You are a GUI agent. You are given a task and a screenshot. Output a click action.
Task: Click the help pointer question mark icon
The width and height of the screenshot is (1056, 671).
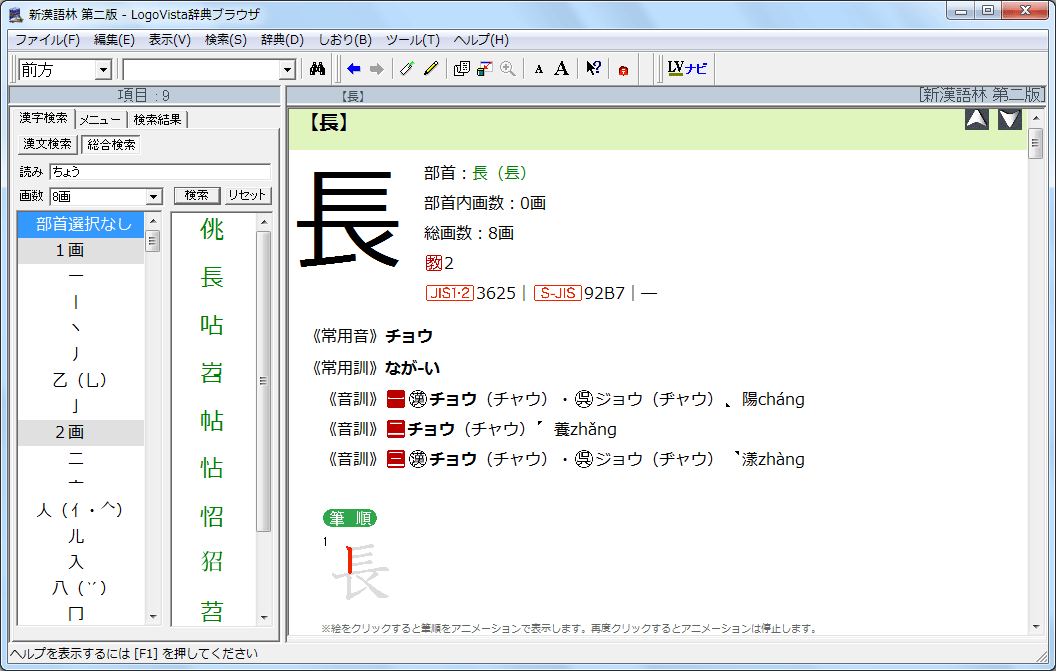tap(593, 69)
